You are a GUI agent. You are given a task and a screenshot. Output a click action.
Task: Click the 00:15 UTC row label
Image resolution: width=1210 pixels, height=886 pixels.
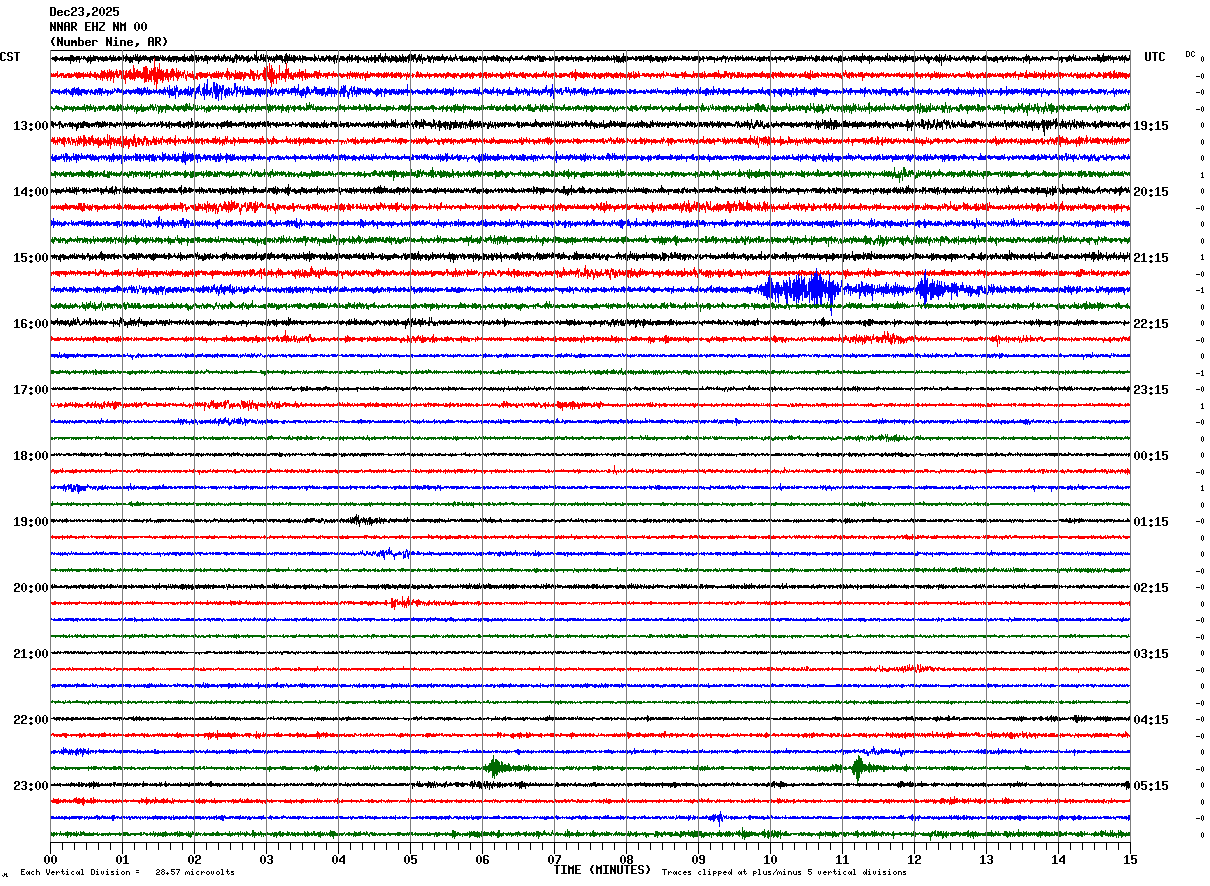click(x=1151, y=456)
